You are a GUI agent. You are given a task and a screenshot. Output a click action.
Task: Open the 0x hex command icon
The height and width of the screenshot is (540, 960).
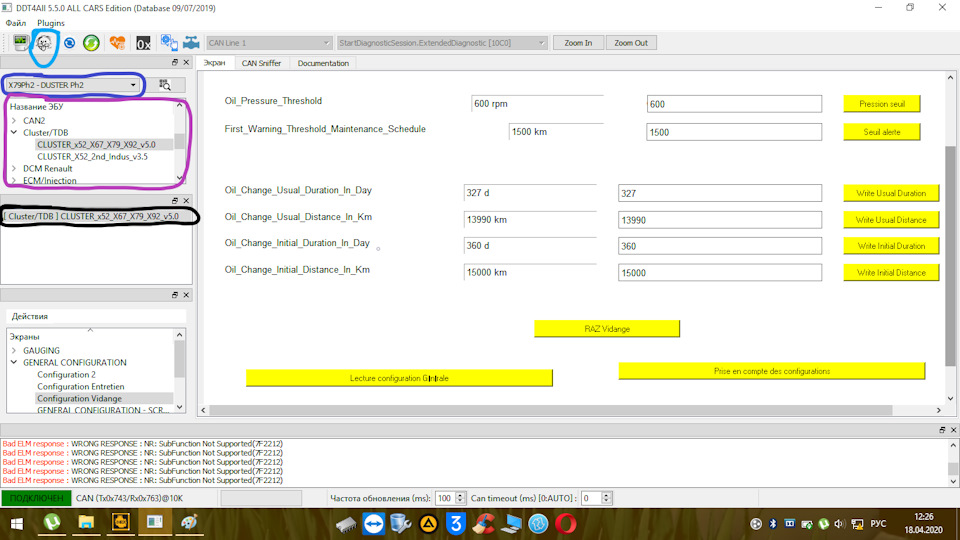[x=143, y=43]
